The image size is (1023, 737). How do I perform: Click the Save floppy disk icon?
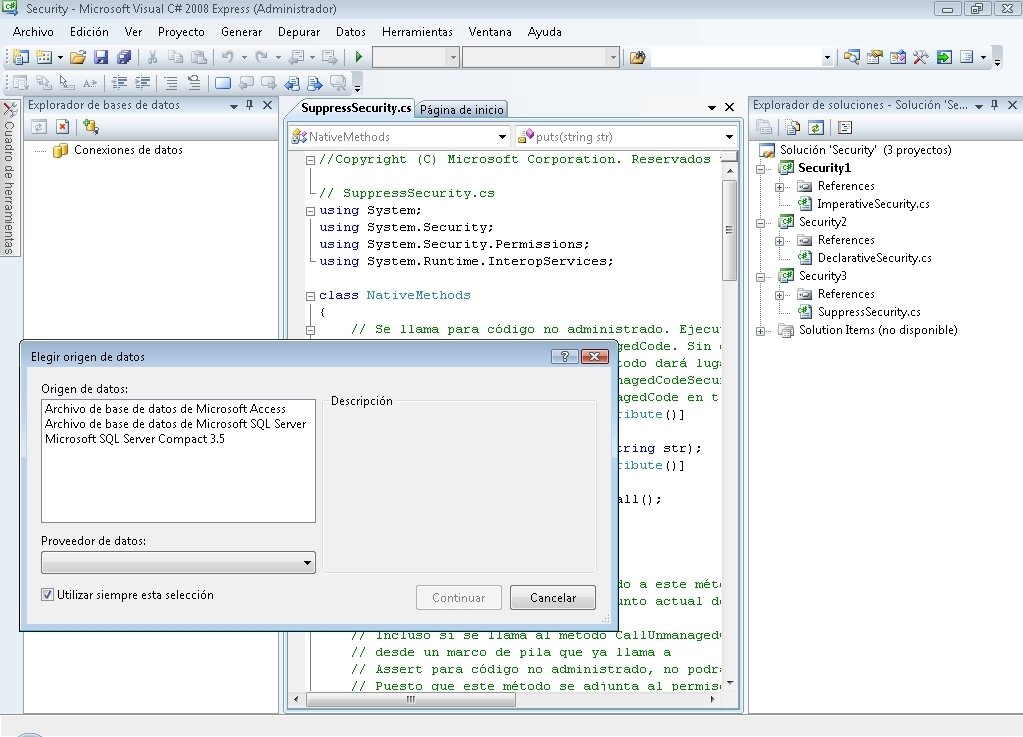coord(100,57)
